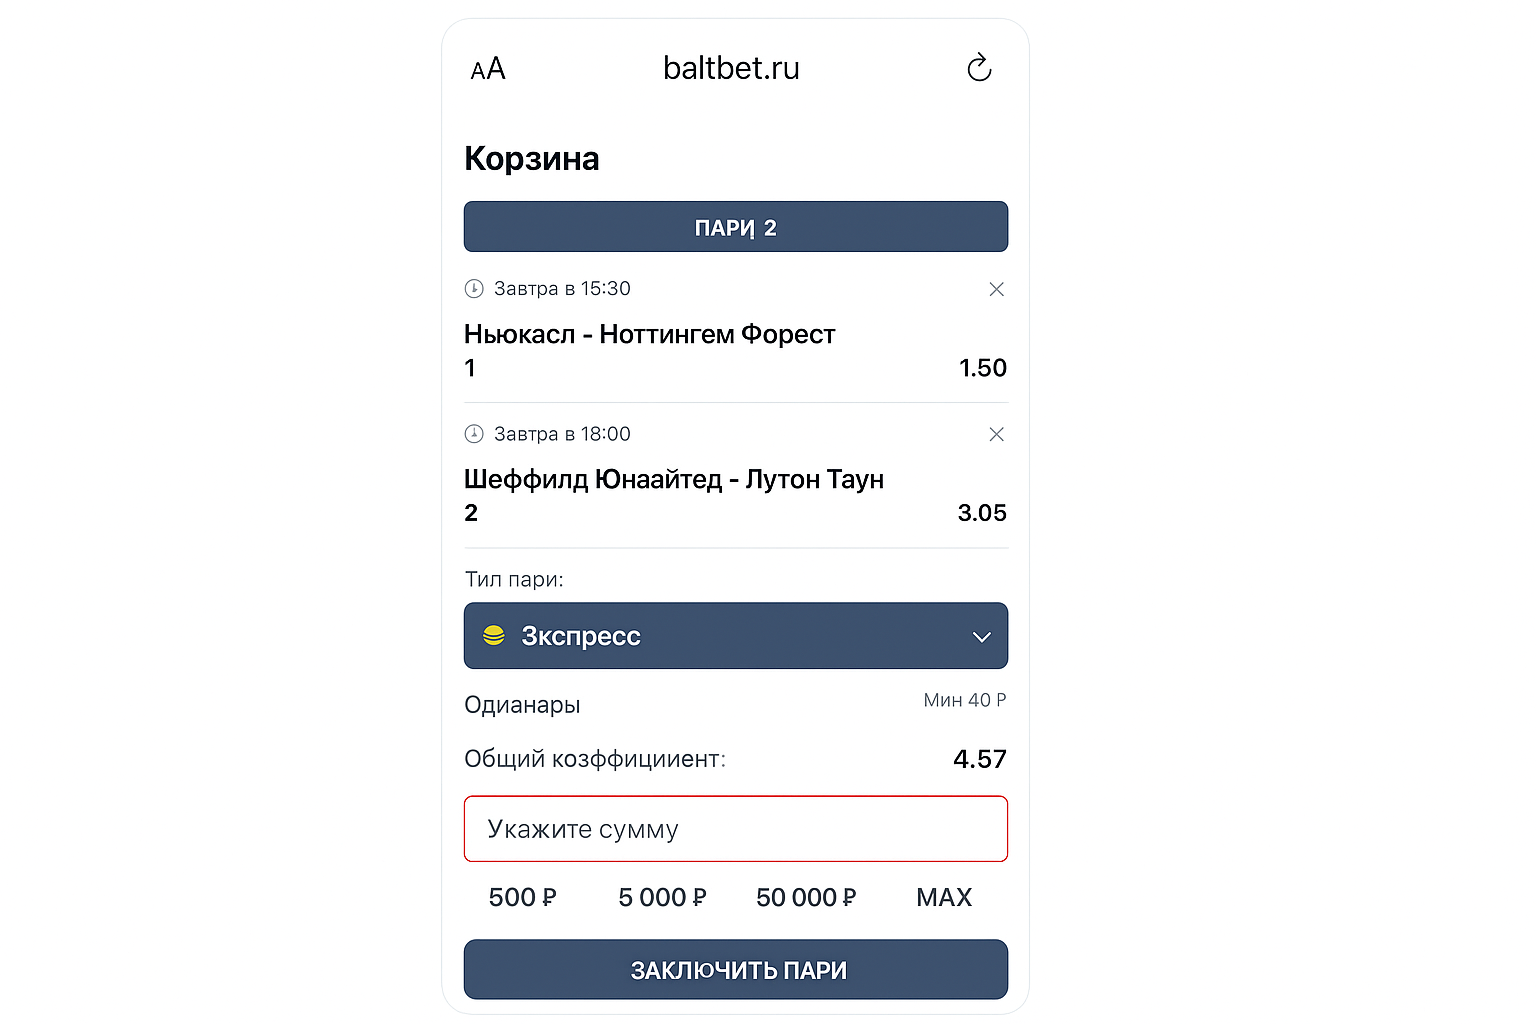1536x1024 pixels.
Task: Click the total coefficient 4.57 value
Action: pyautogui.click(x=979, y=759)
